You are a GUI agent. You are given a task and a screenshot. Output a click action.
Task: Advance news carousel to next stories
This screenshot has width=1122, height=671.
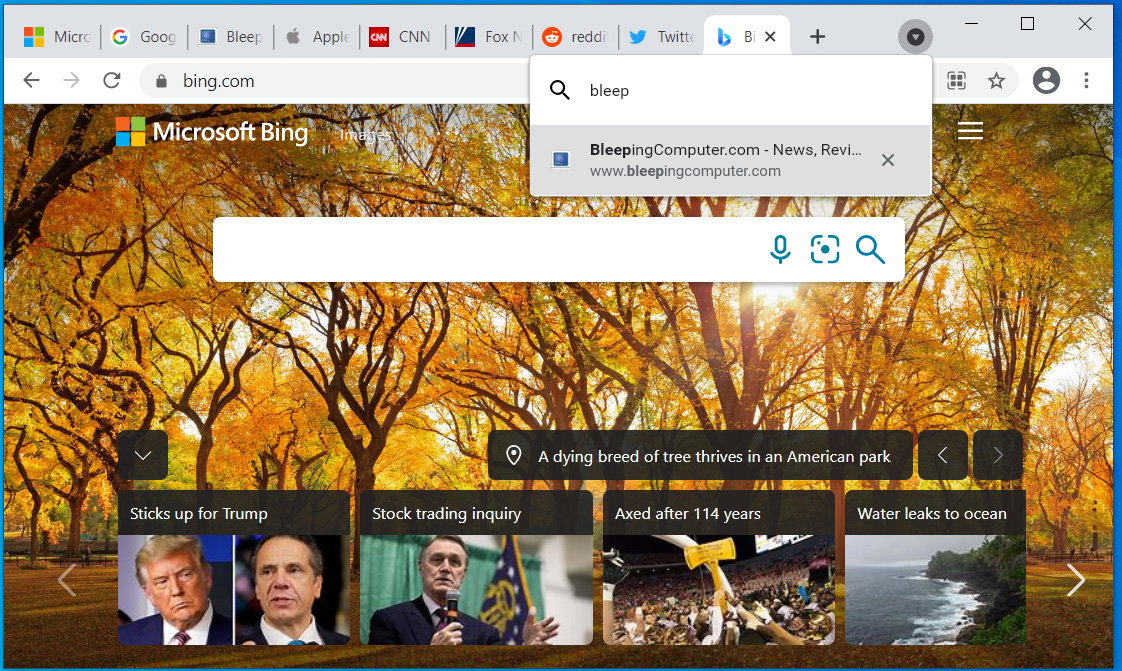pyautogui.click(x=1076, y=579)
